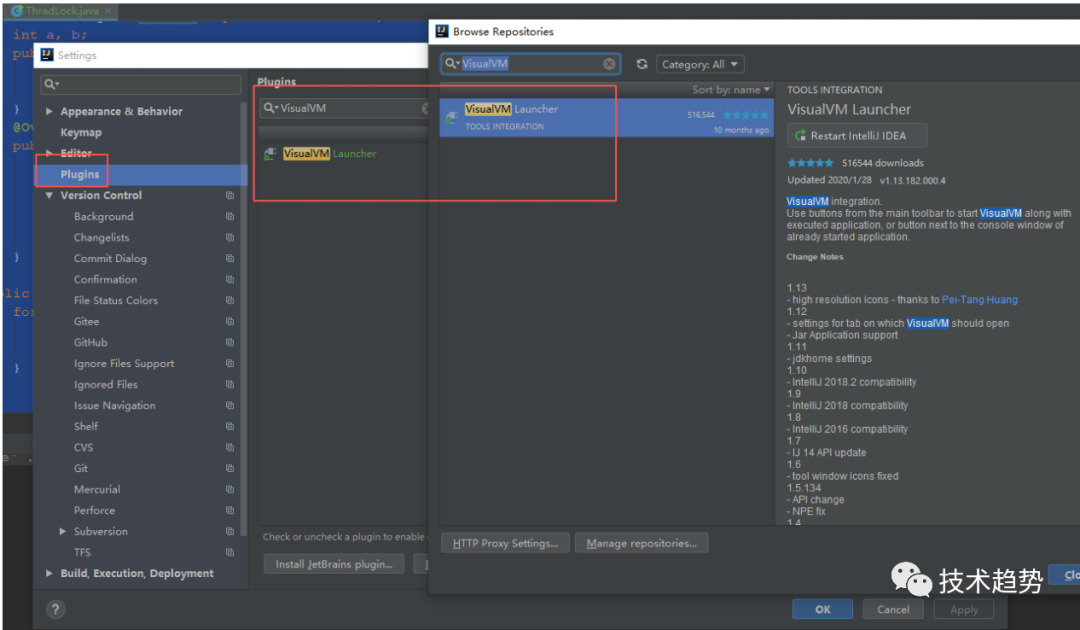Click project-level icon beside Background

230,217
